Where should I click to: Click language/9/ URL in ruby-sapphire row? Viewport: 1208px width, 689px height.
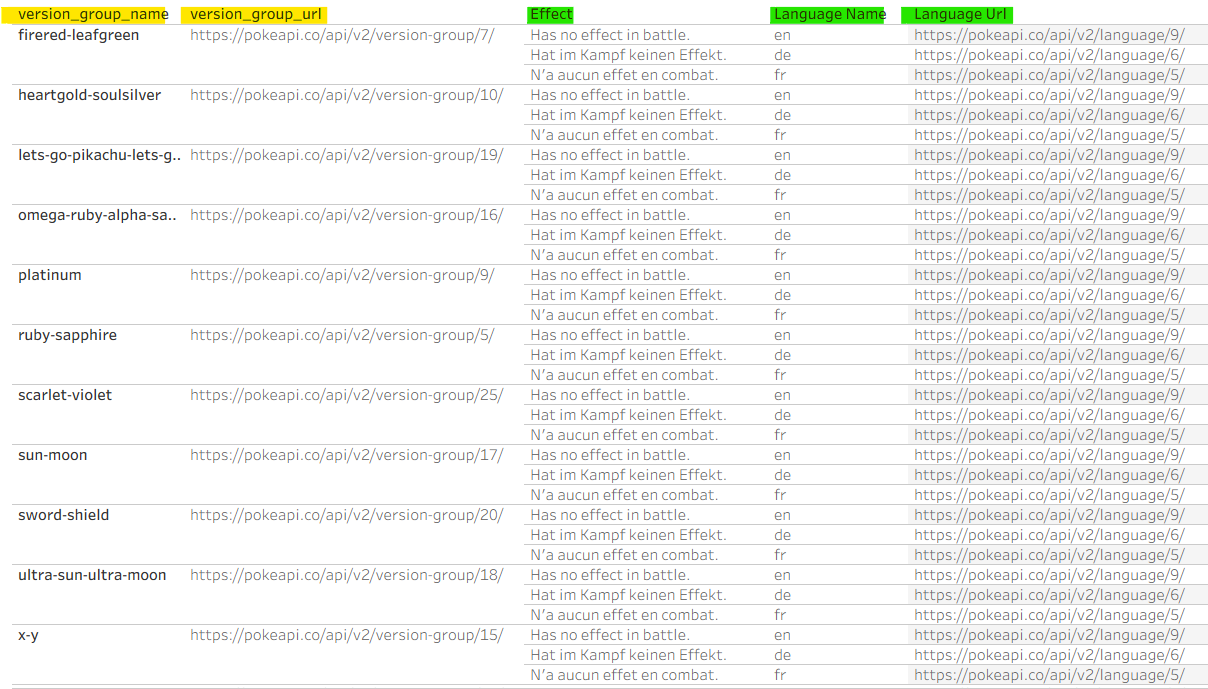pos(1049,335)
